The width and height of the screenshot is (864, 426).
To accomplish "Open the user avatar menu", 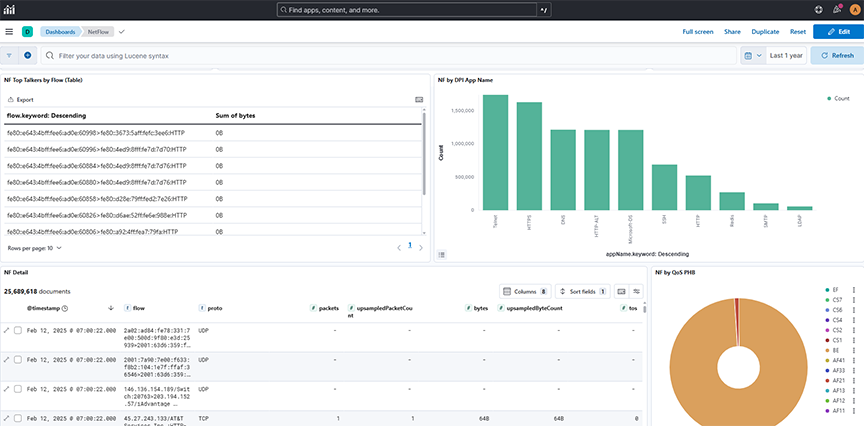I will point(854,9).
